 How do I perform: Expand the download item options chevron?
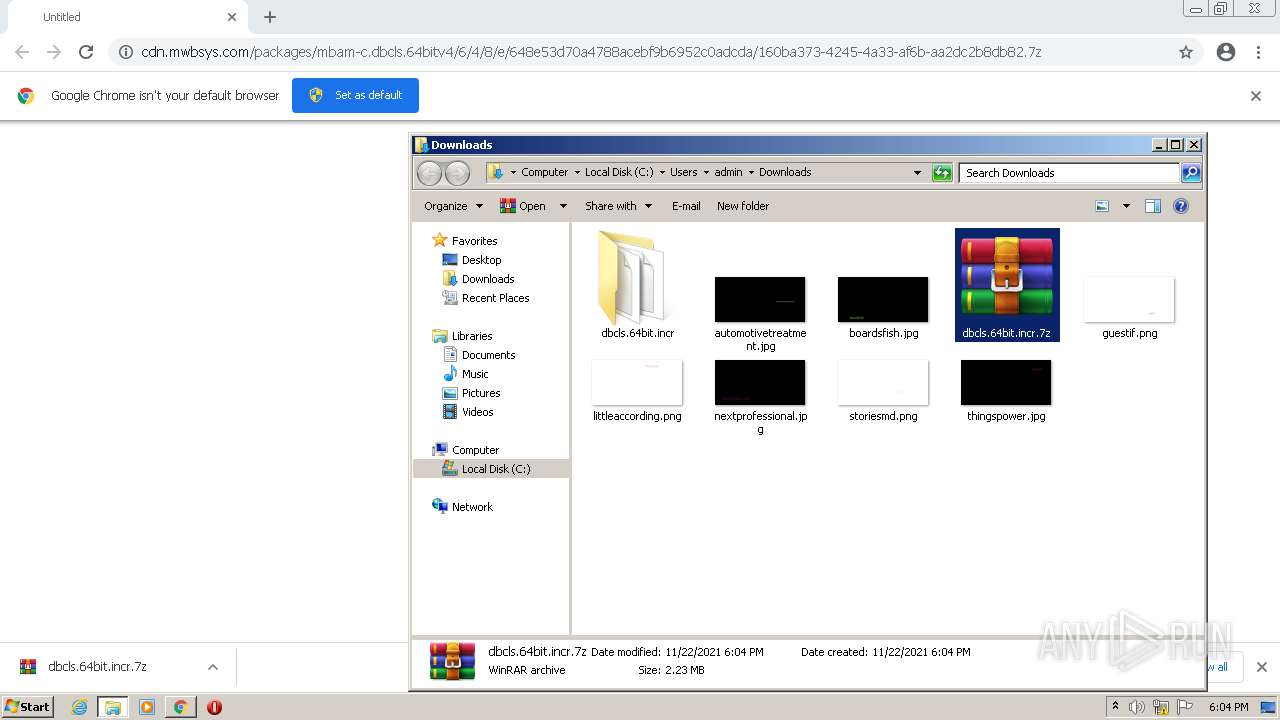[x=212, y=667]
